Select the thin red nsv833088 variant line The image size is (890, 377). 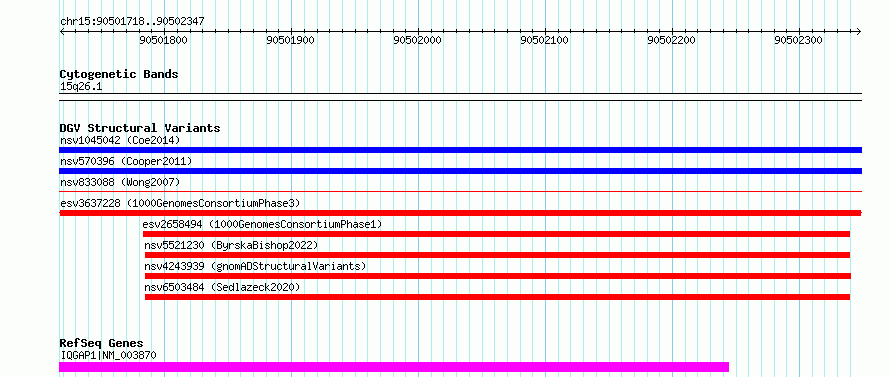point(460,192)
